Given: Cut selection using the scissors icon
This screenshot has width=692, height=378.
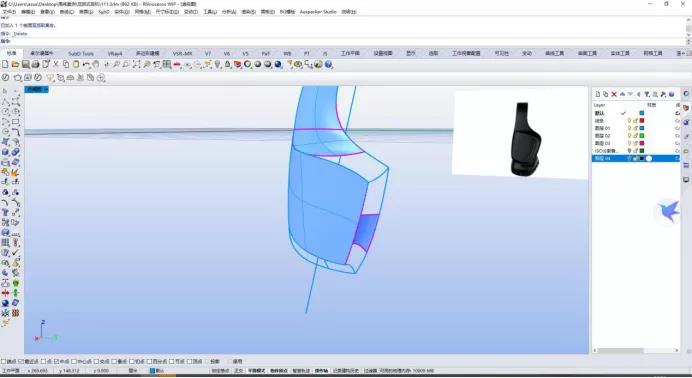Looking at the screenshot, I should point(56,64).
